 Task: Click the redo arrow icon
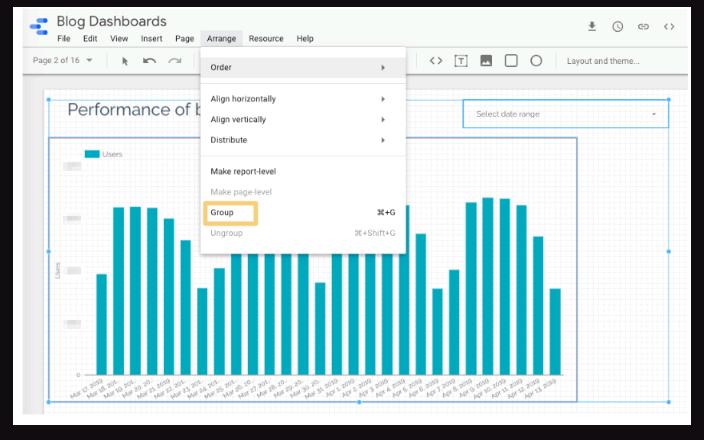(x=175, y=61)
